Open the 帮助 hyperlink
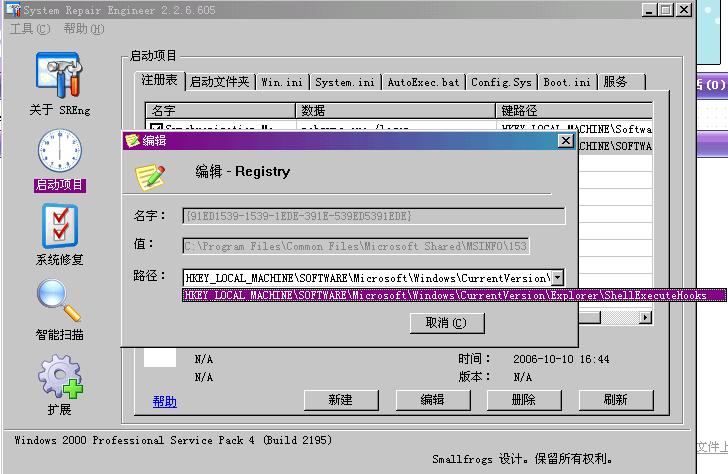The image size is (728, 474). [164, 401]
